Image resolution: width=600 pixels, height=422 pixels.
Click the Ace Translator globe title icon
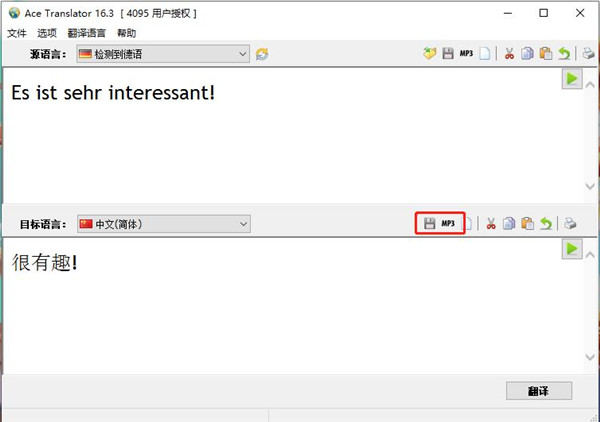(14, 13)
